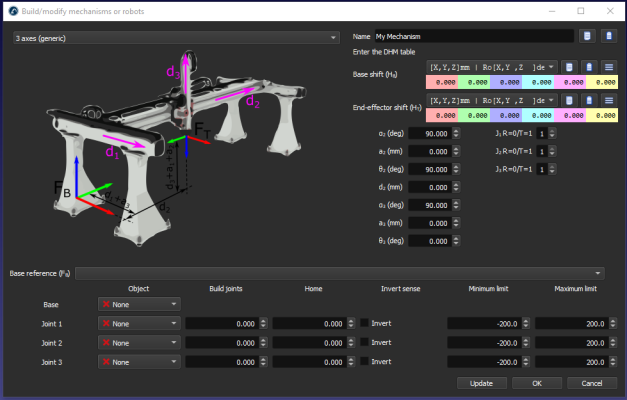Click the paste icon next to Name field
This screenshot has height=400, width=627.
[609, 36]
